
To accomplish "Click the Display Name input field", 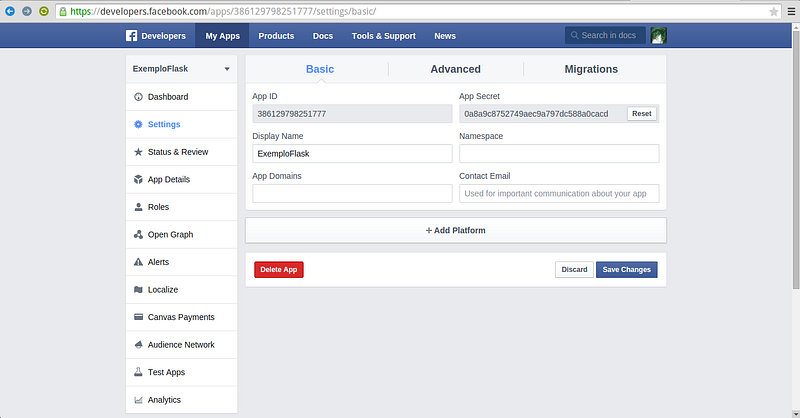I will 352,154.
